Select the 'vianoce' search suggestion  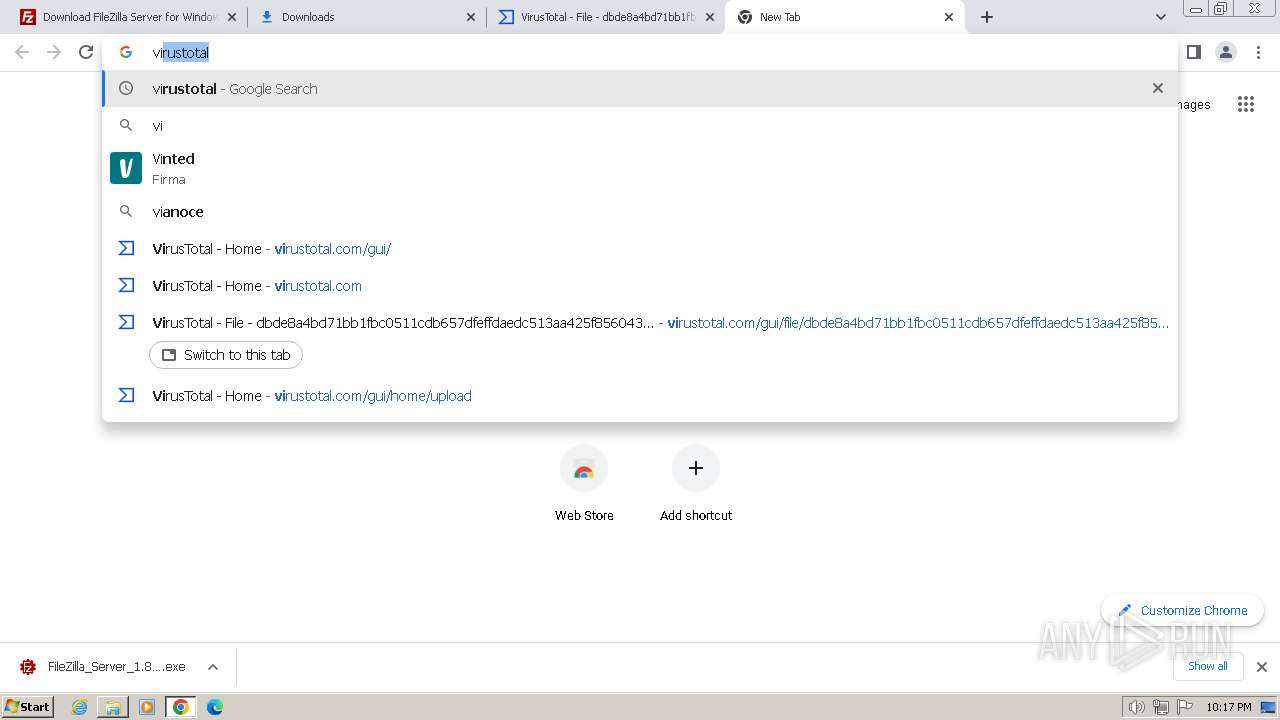(x=640, y=212)
